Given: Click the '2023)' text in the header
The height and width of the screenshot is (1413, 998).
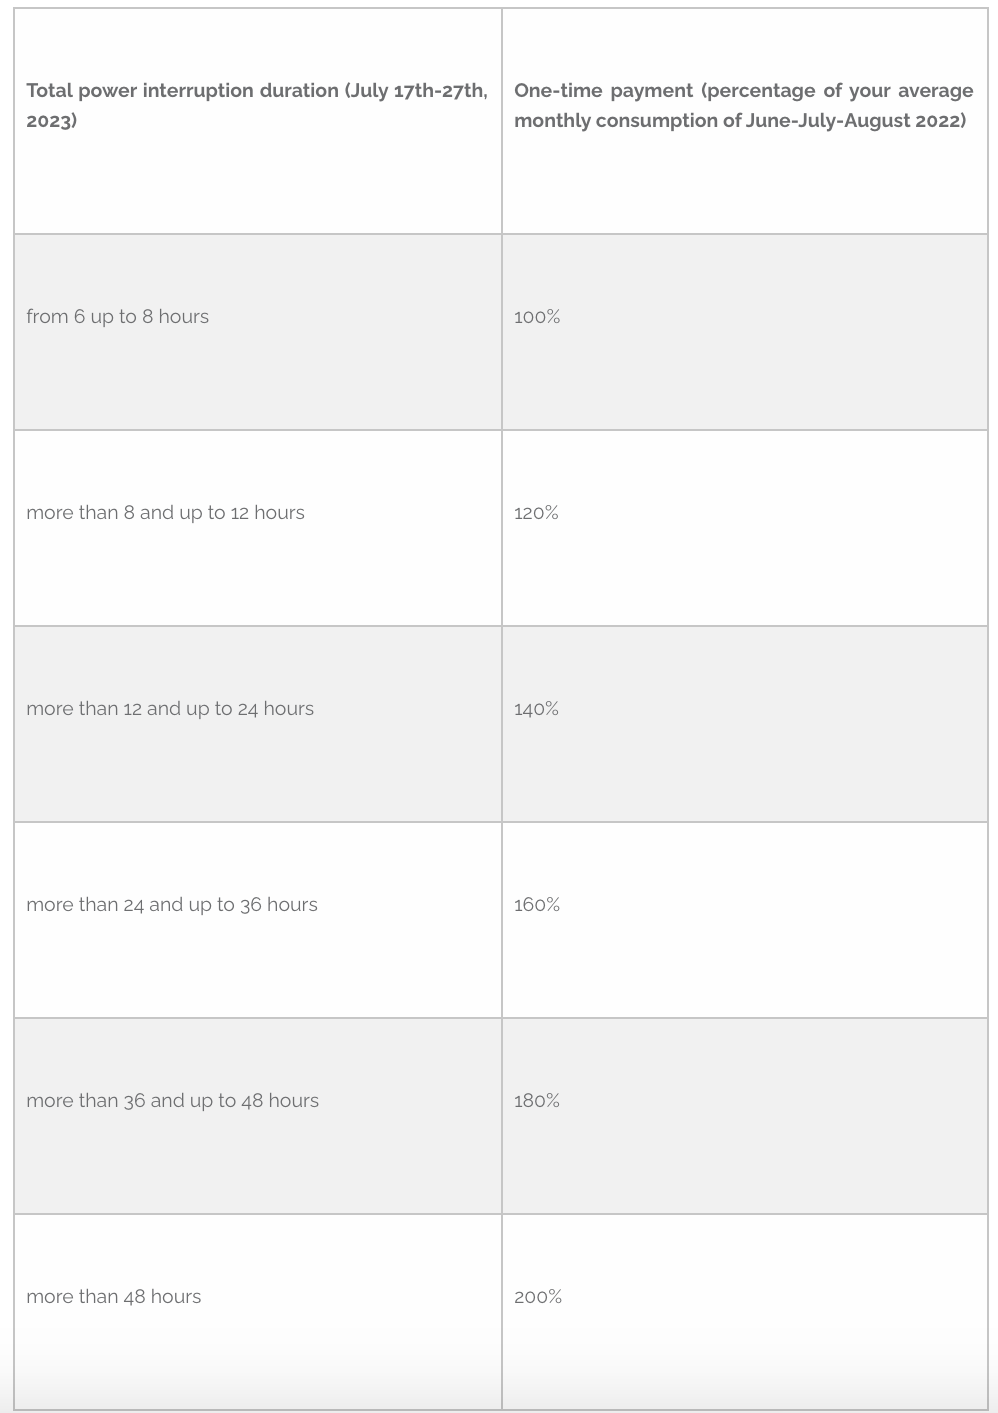Looking at the screenshot, I should [x=51, y=121].
